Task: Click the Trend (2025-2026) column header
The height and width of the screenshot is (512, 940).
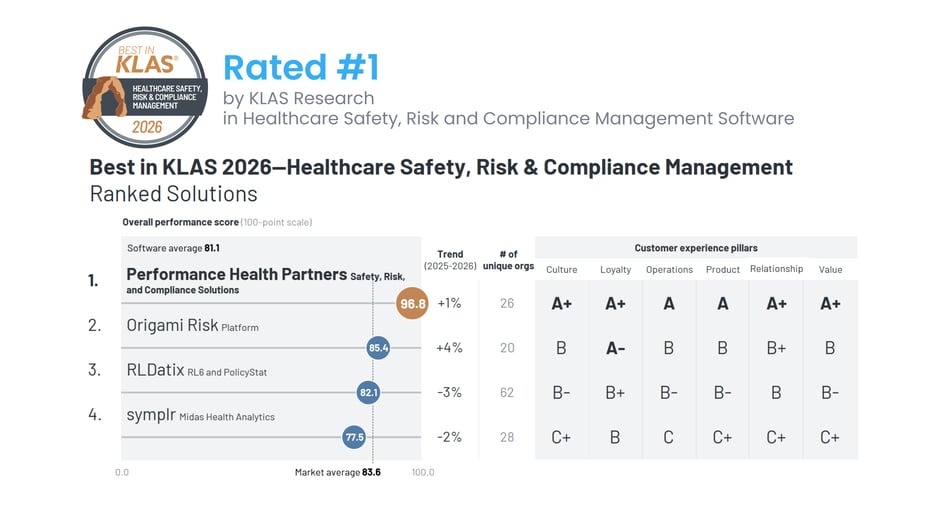Action: (x=450, y=260)
